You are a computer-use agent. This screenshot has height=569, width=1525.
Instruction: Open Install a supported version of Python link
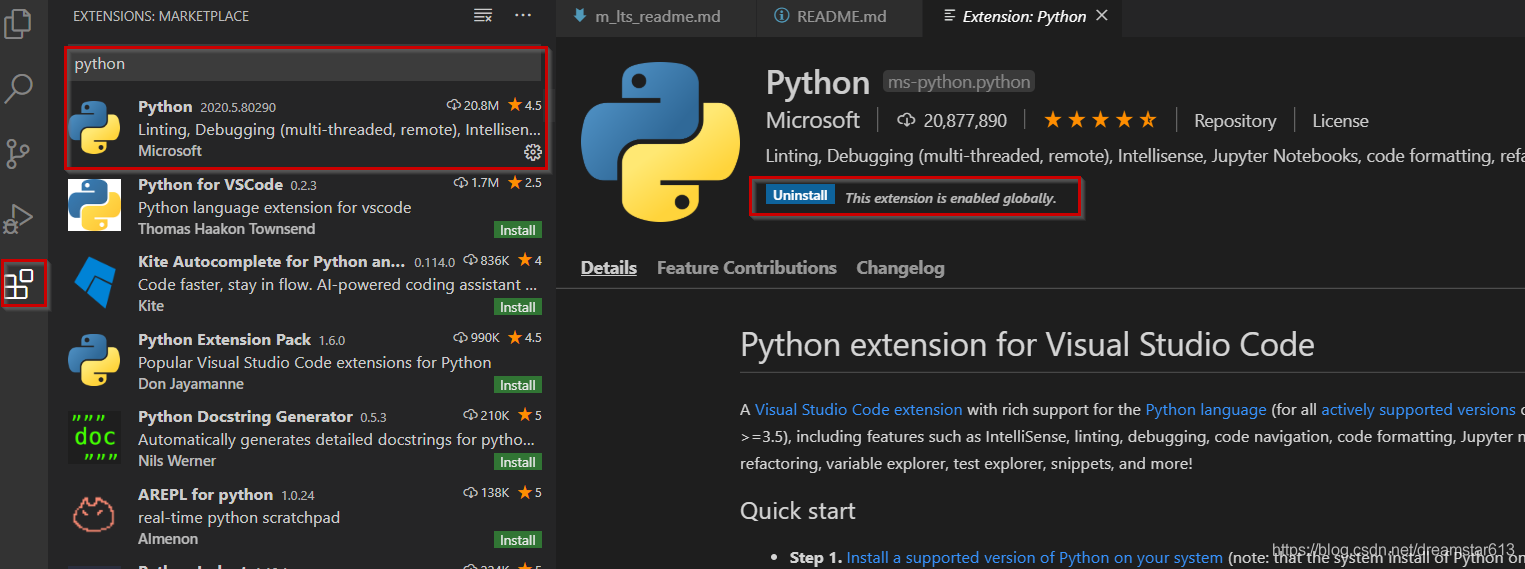point(1034,558)
